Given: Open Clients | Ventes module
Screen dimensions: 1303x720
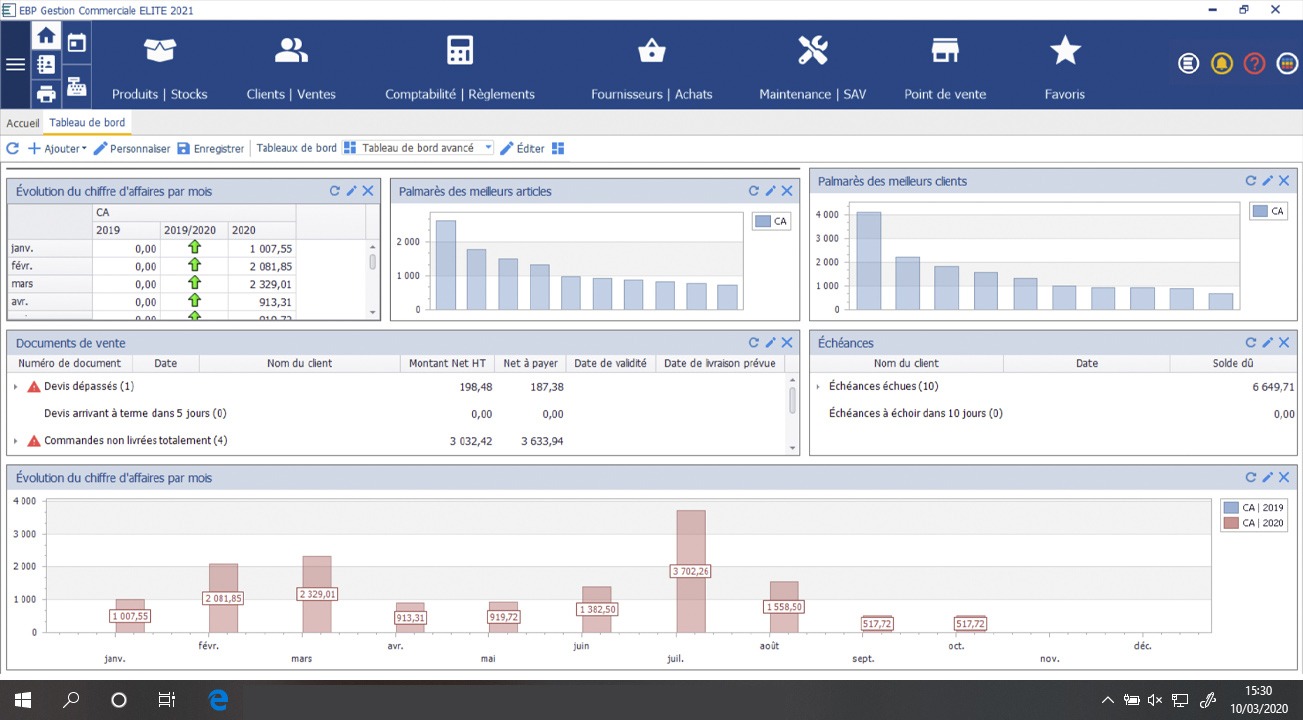Looking at the screenshot, I should (x=291, y=68).
